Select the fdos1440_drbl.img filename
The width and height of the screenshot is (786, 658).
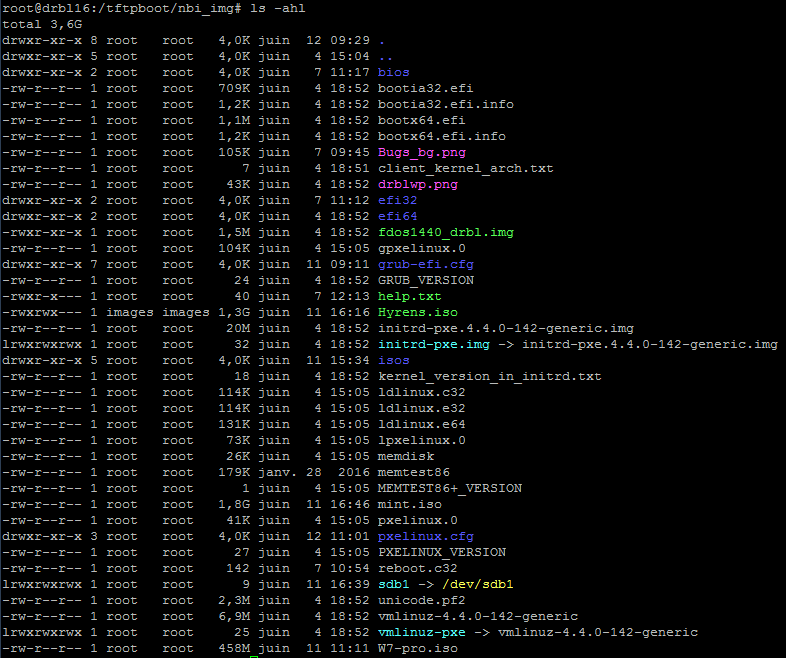tap(446, 232)
